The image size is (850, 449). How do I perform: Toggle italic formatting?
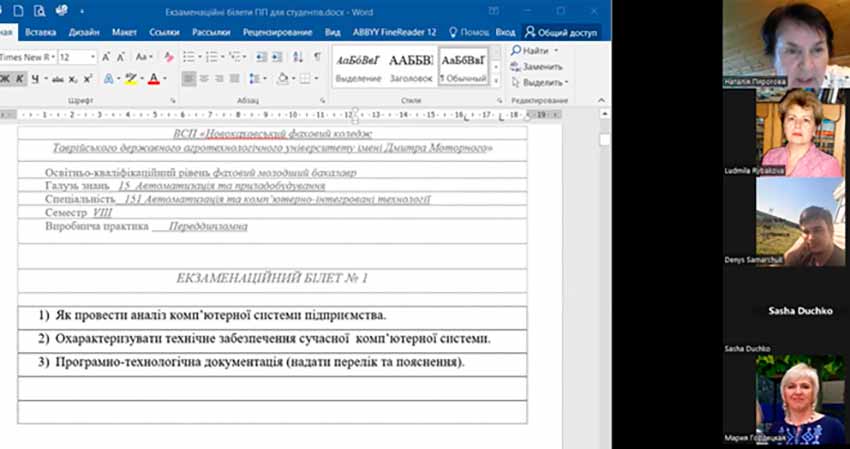[18, 79]
